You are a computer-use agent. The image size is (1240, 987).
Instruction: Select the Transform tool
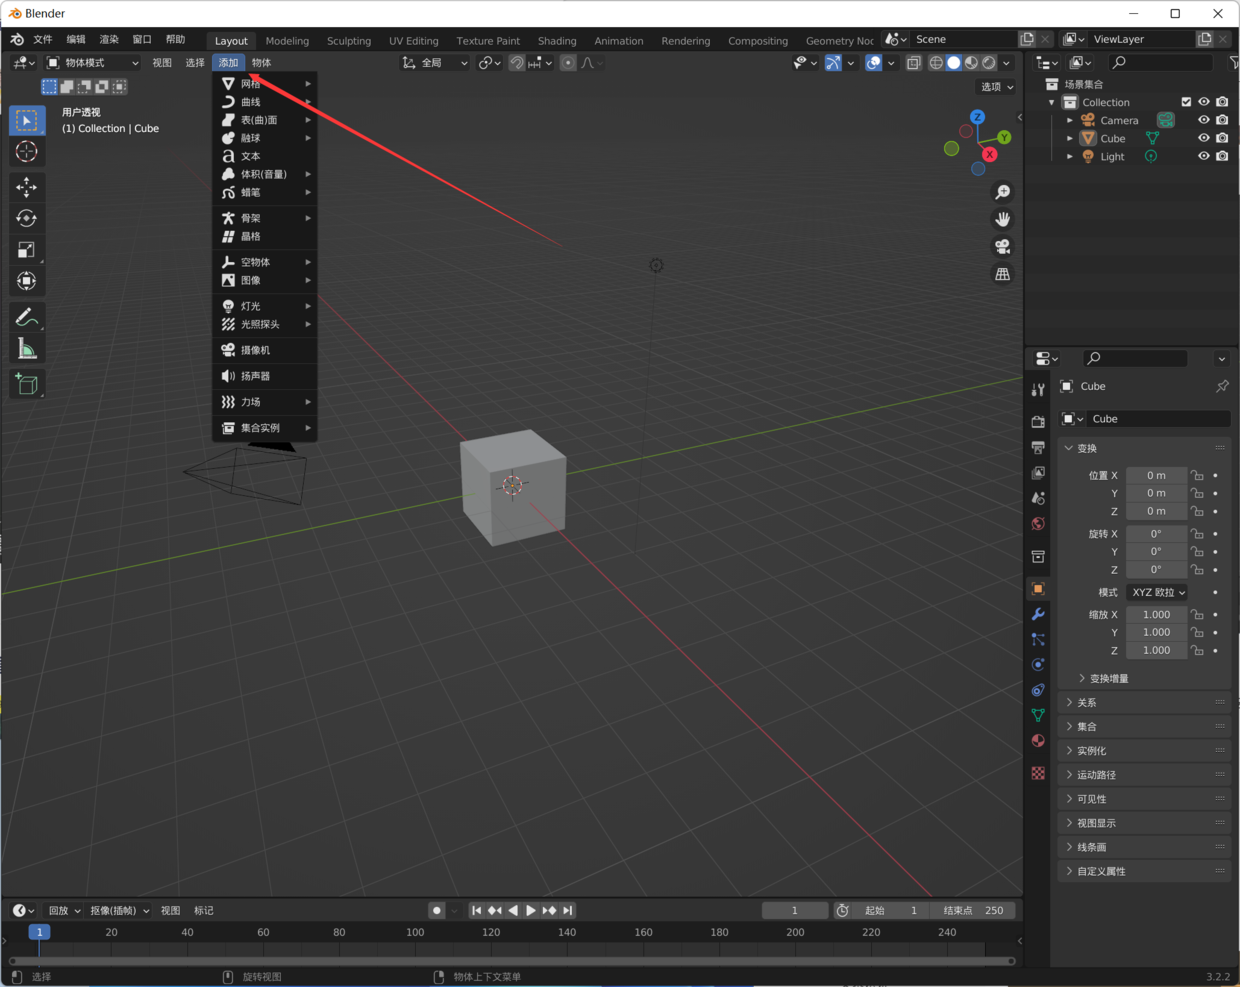[27, 281]
